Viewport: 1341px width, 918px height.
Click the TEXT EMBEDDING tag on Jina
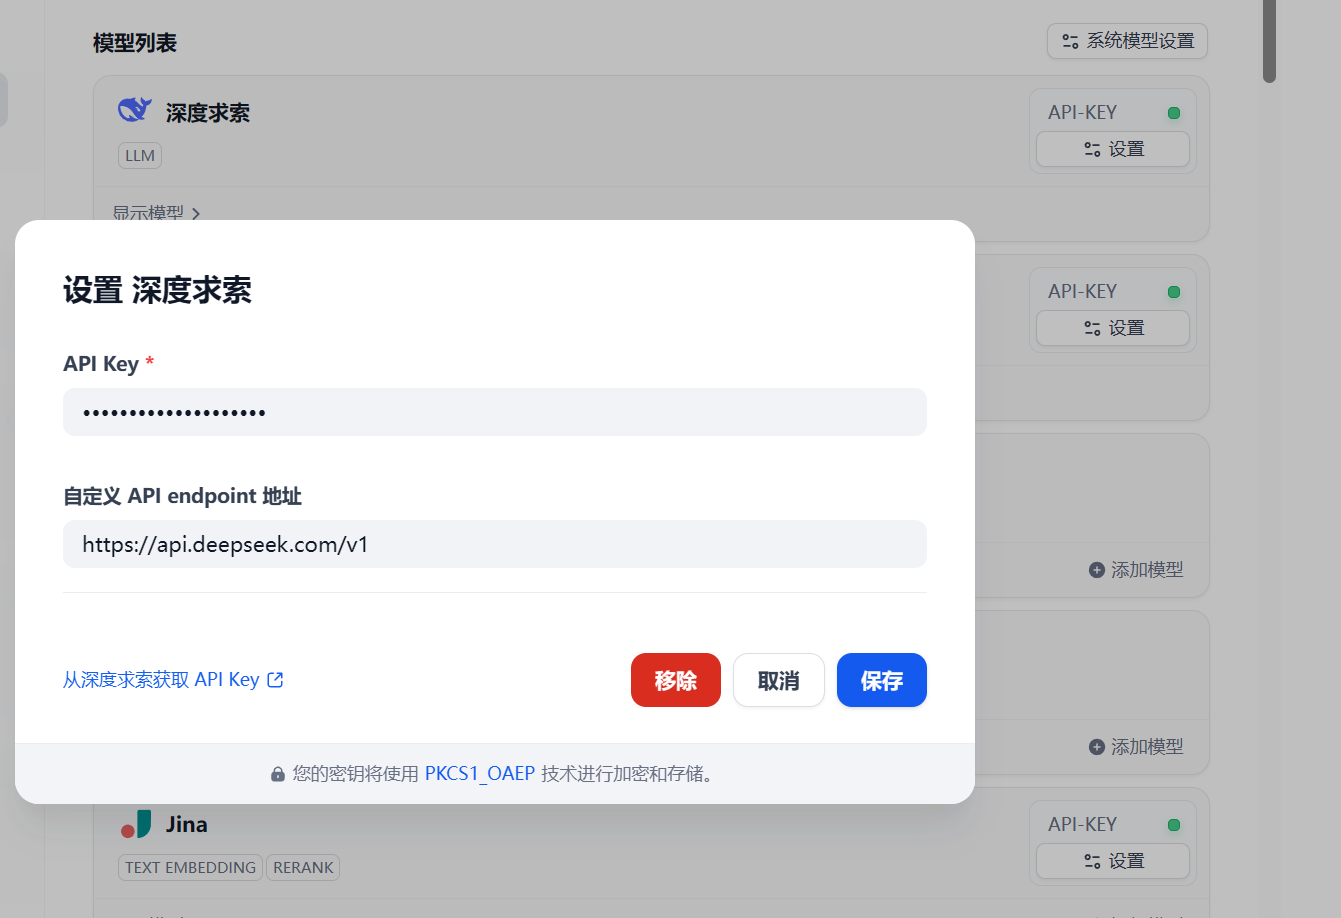coord(190,868)
